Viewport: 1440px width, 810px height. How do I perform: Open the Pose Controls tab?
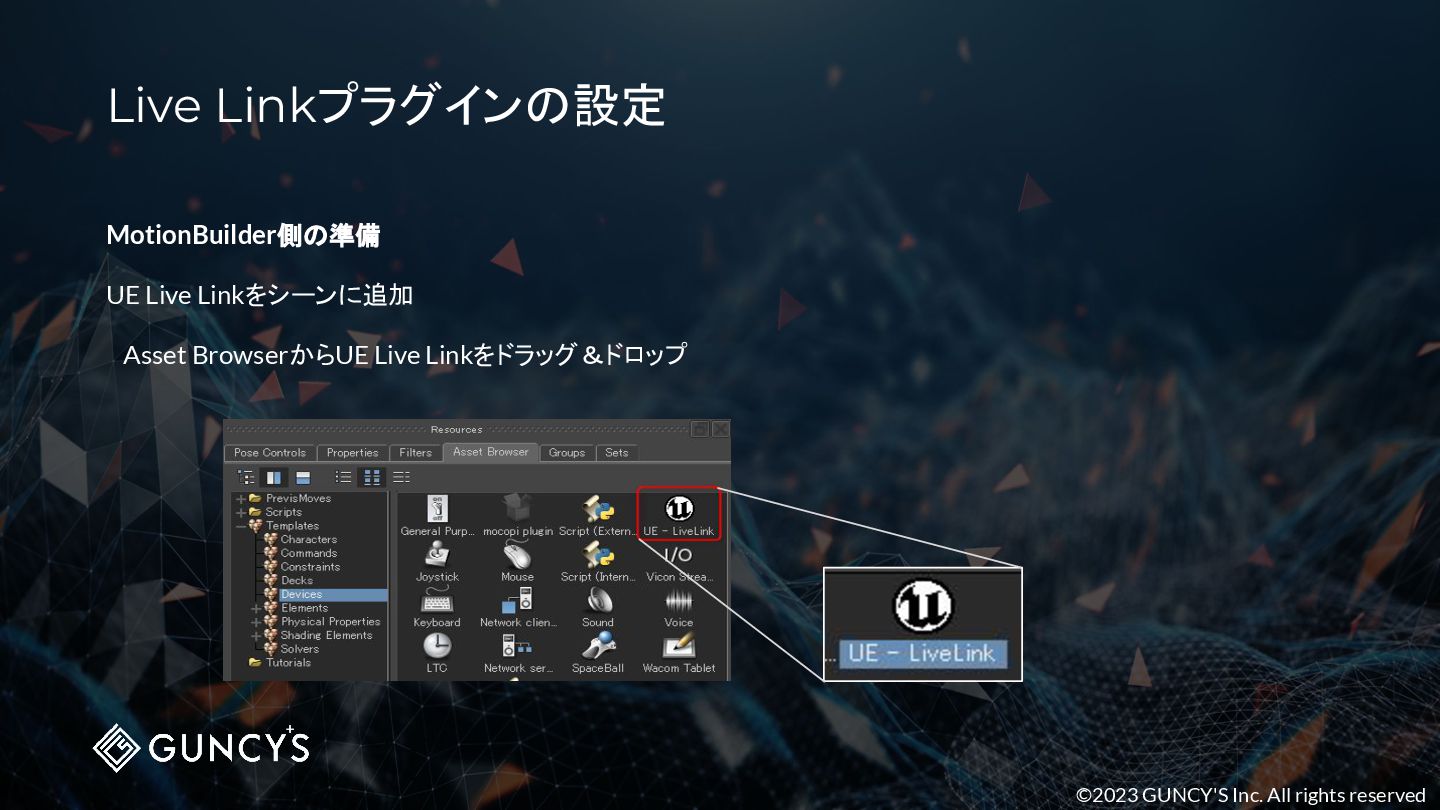(x=270, y=453)
